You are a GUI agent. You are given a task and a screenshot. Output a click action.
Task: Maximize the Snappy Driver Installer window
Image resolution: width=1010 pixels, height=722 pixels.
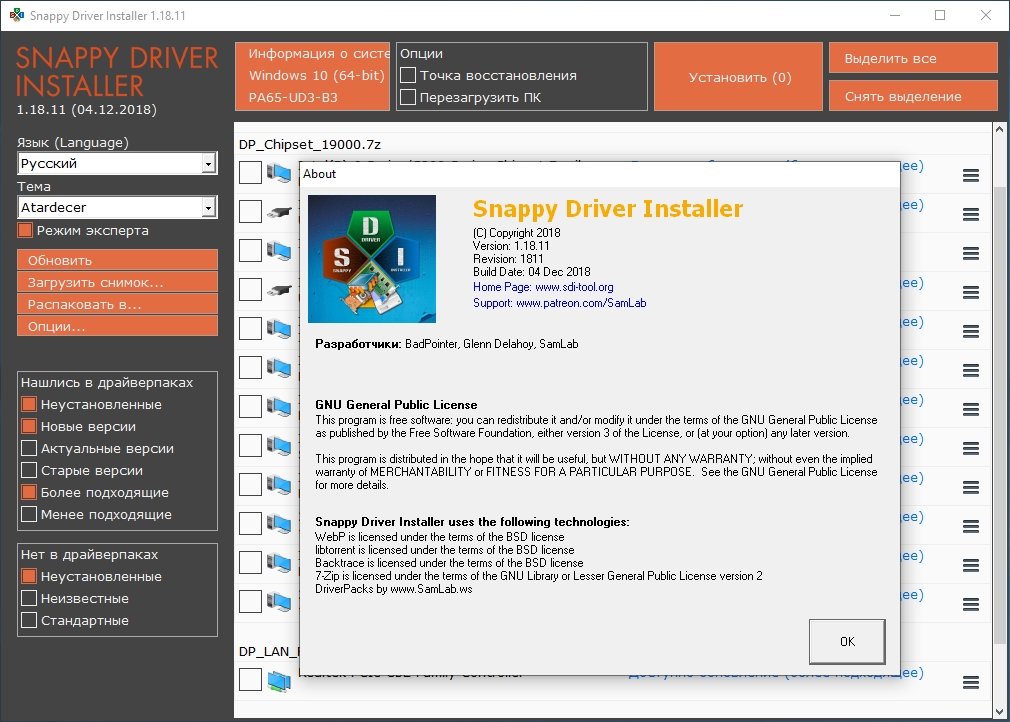click(940, 15)
